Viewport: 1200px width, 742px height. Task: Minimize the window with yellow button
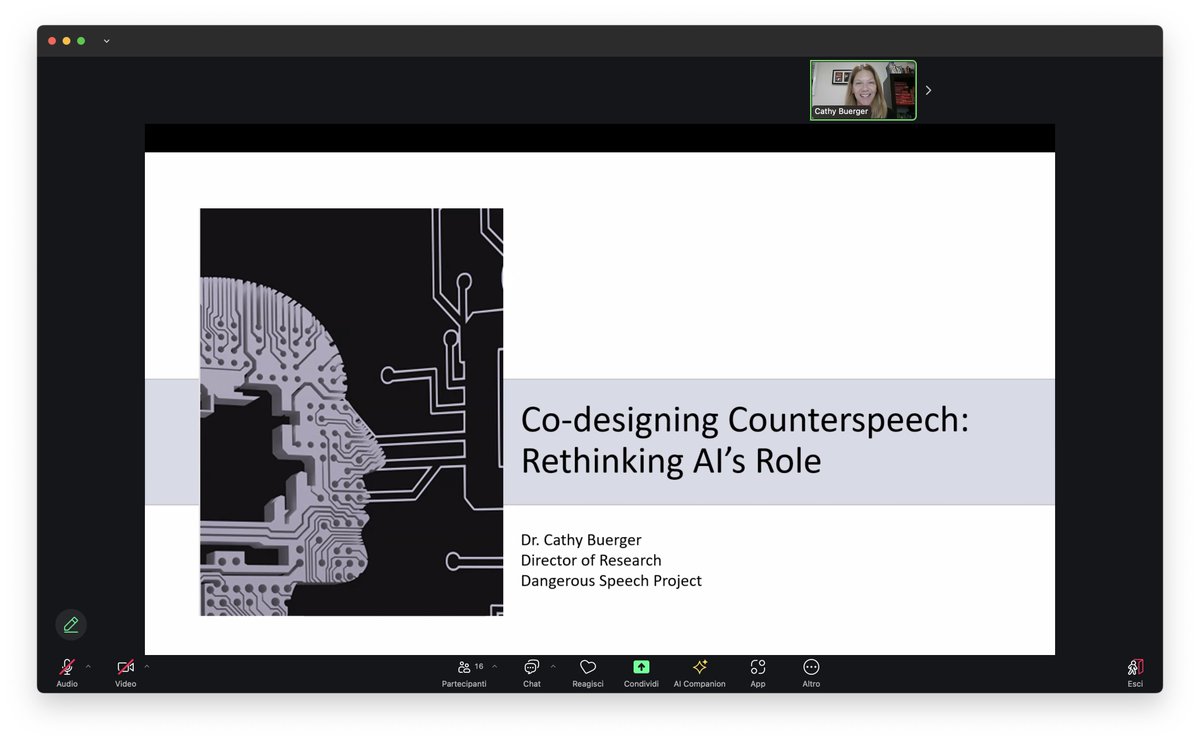tap(67, 41)
